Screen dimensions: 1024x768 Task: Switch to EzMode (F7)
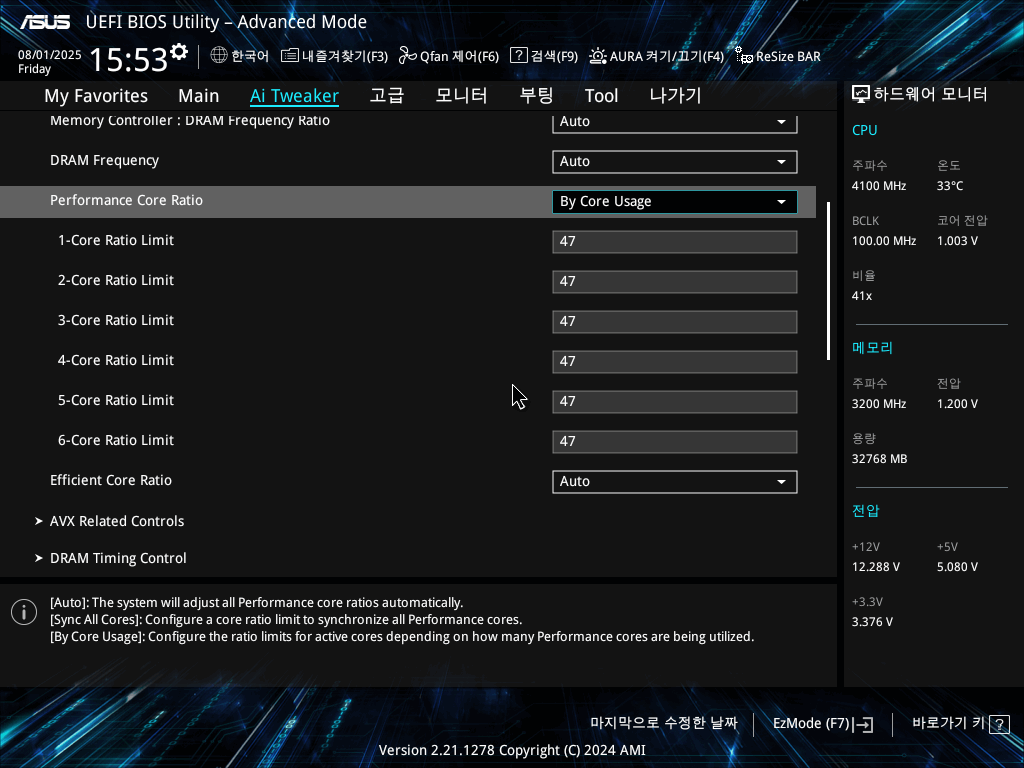point(823,724)
